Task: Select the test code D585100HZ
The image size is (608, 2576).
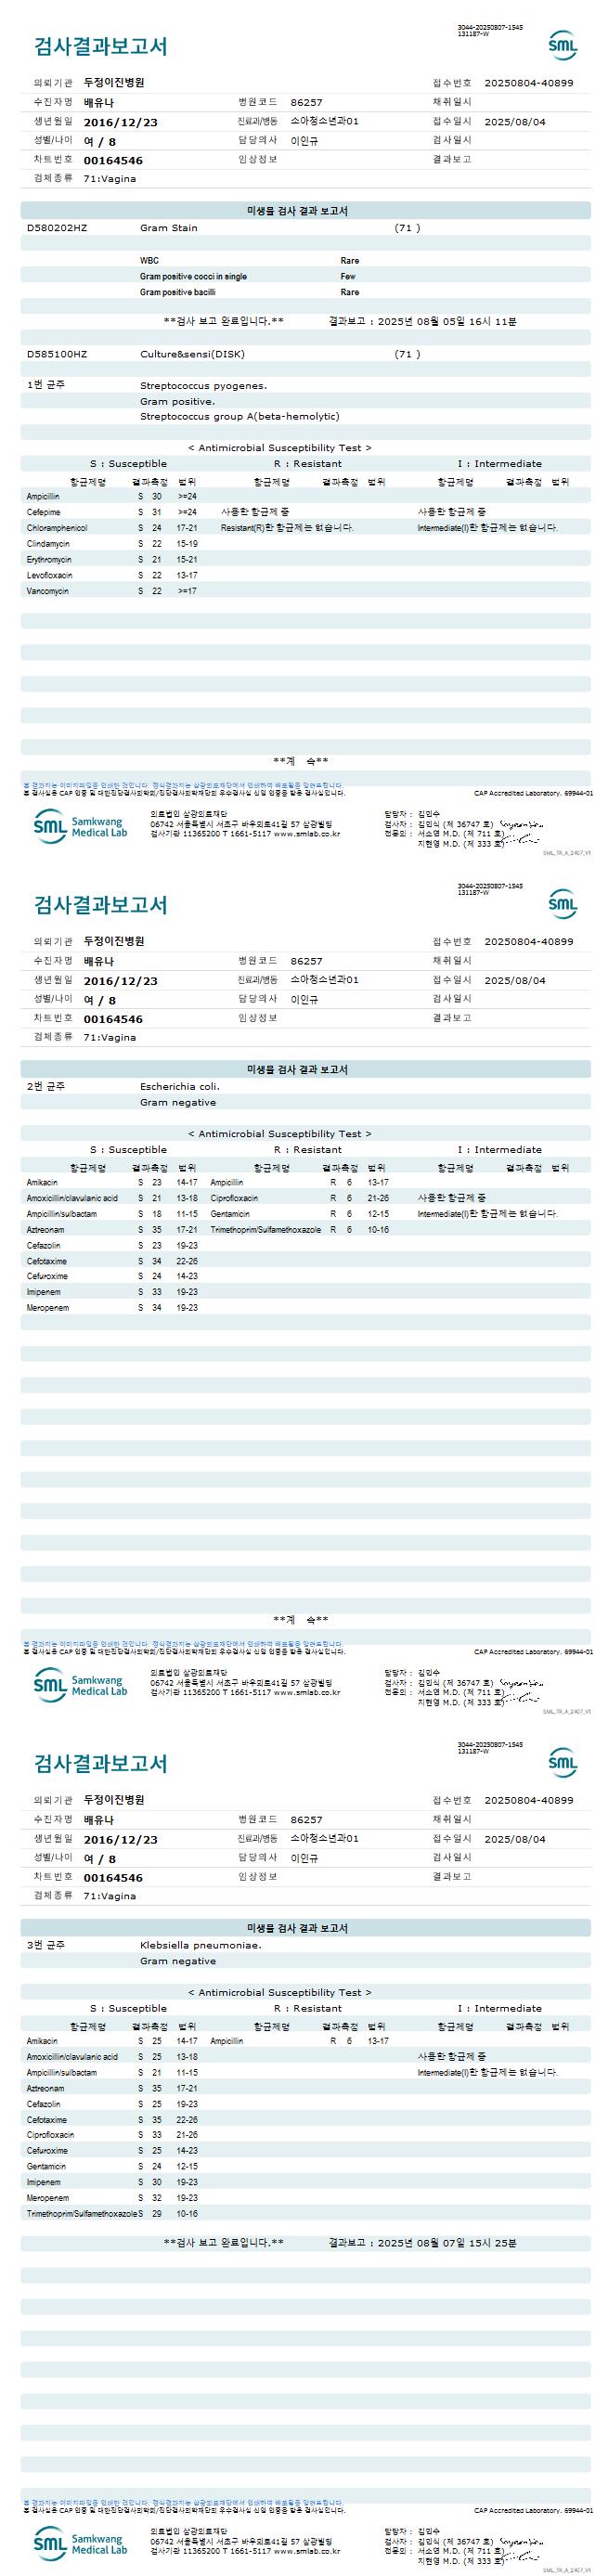Action: [x=57, y=354]
